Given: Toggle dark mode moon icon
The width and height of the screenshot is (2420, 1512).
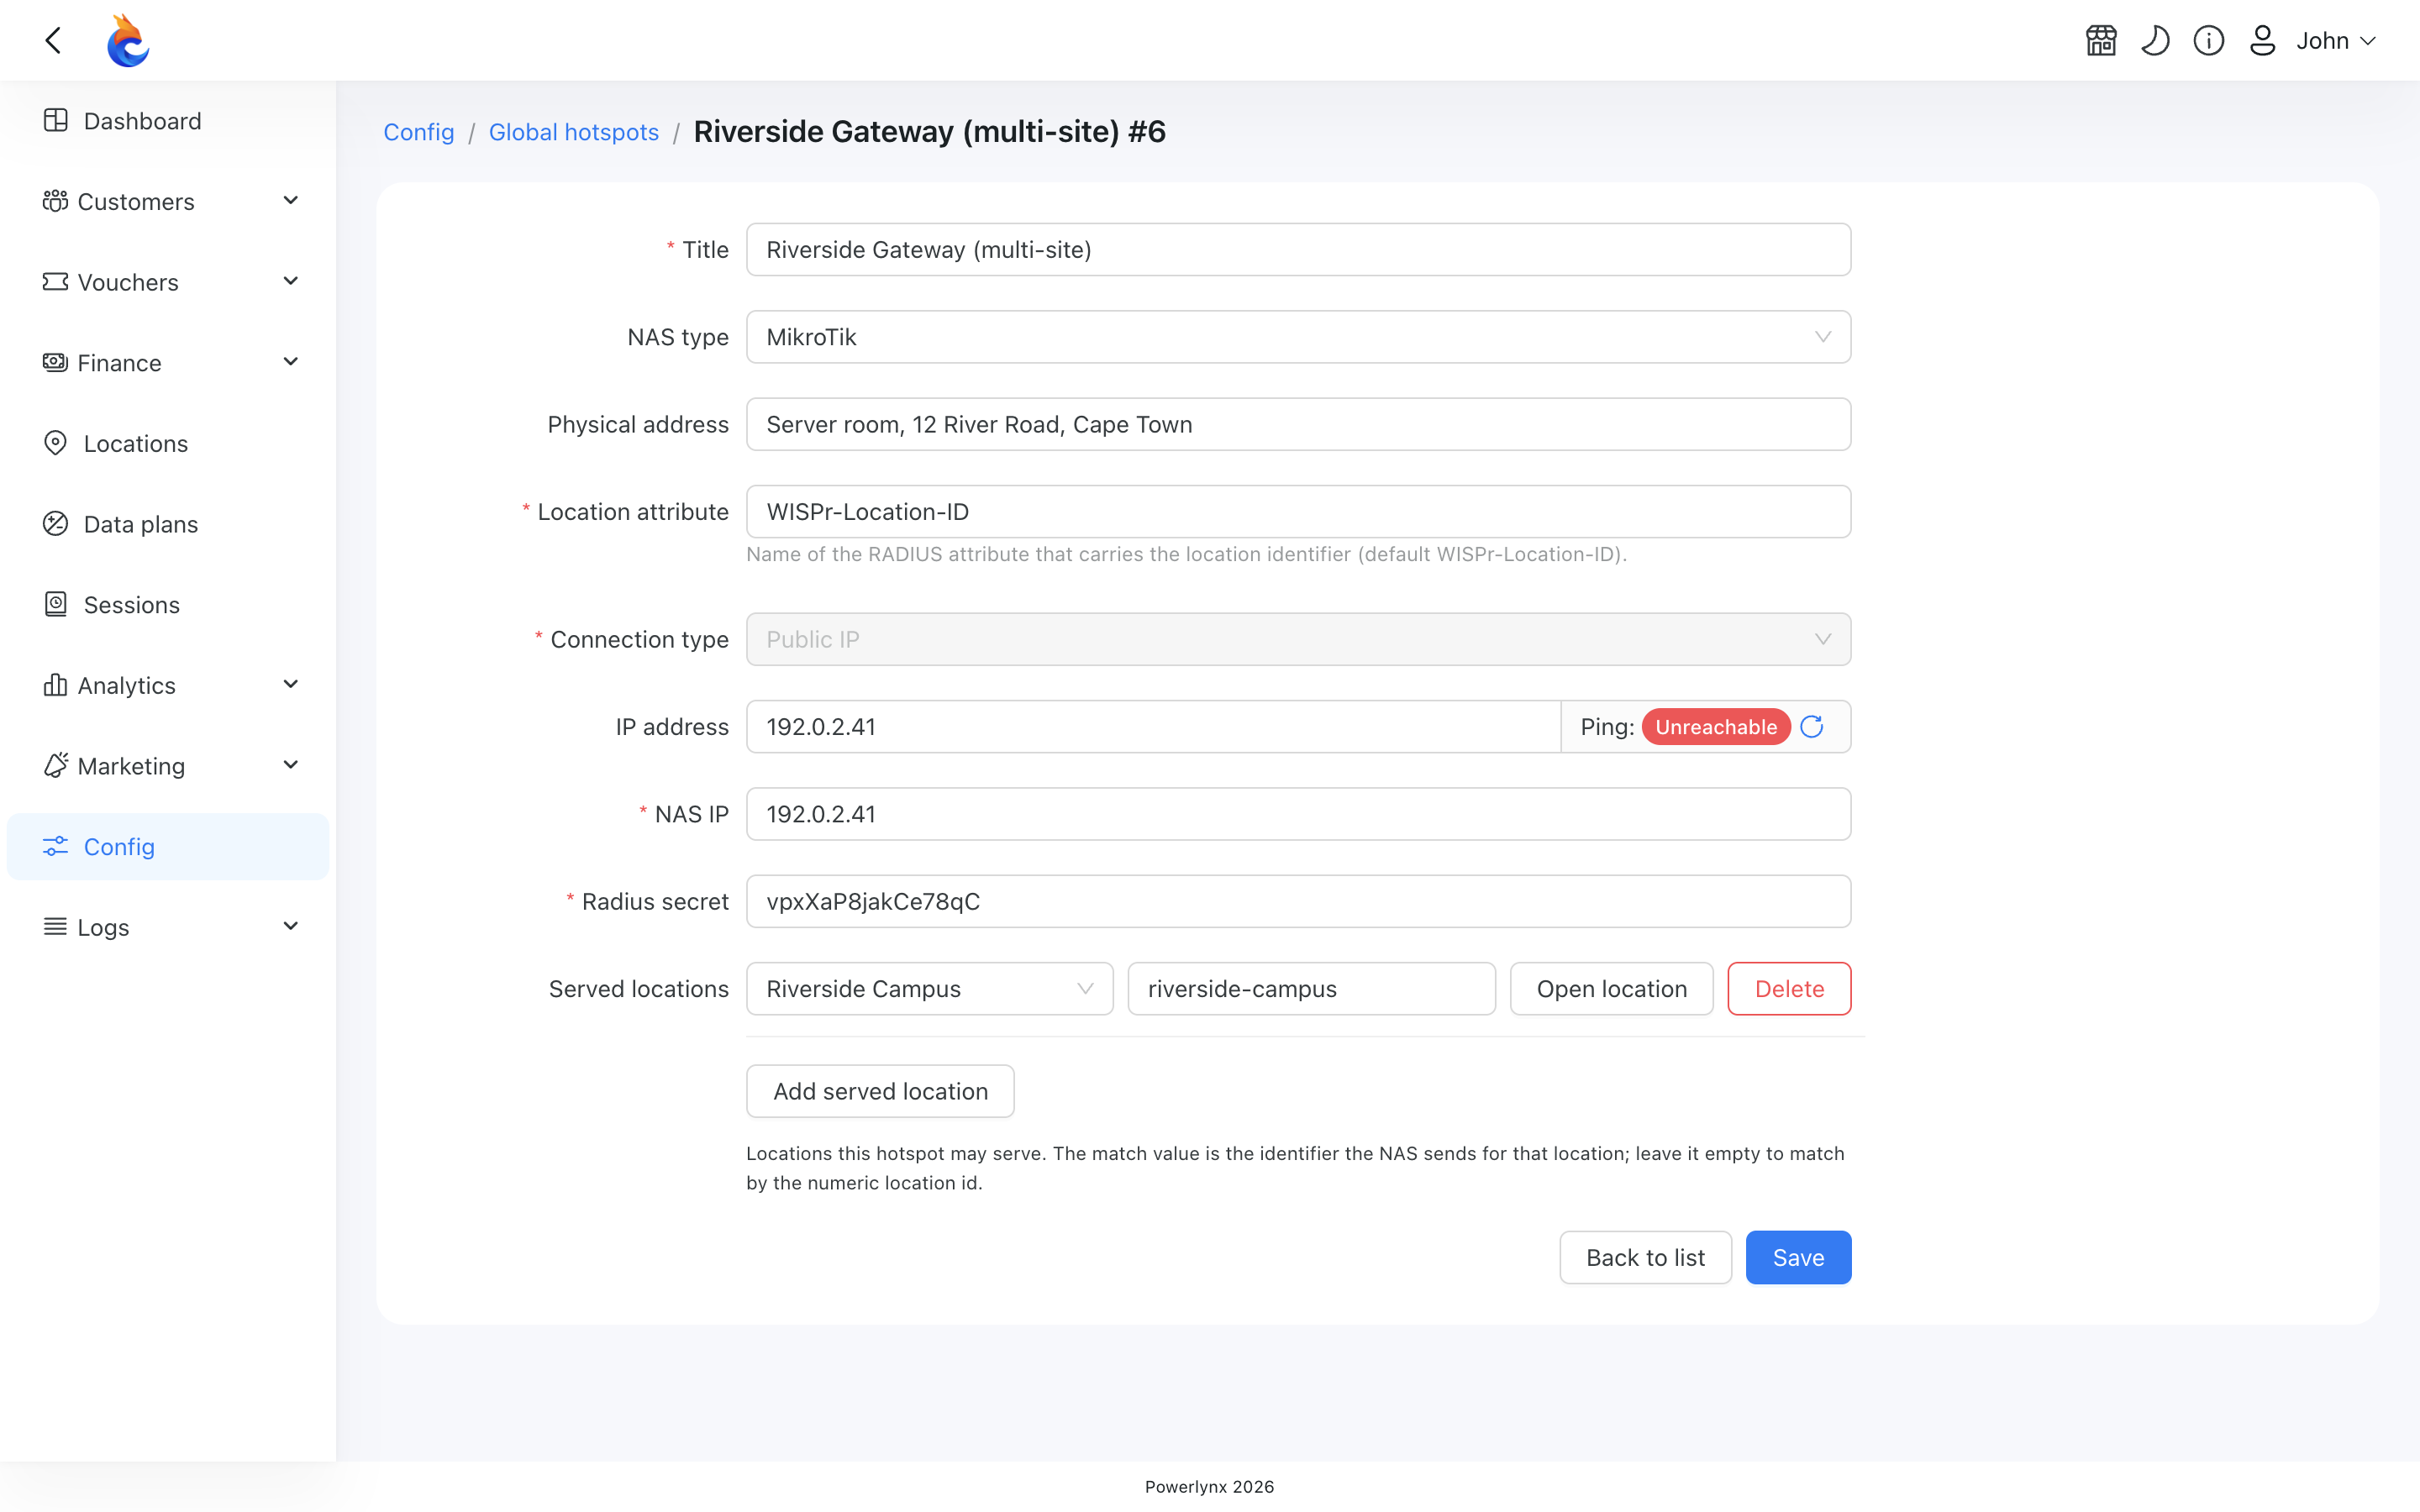Looking at the screenshot, I should pyautogui.click(x=2155, y=41).
